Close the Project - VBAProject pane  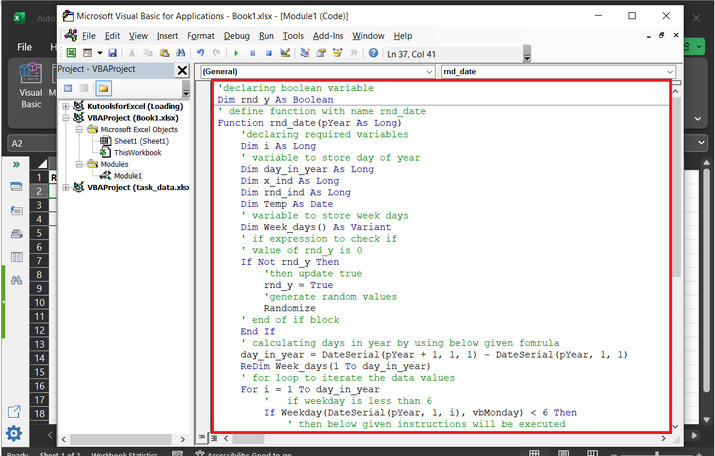tap(182, 70)
